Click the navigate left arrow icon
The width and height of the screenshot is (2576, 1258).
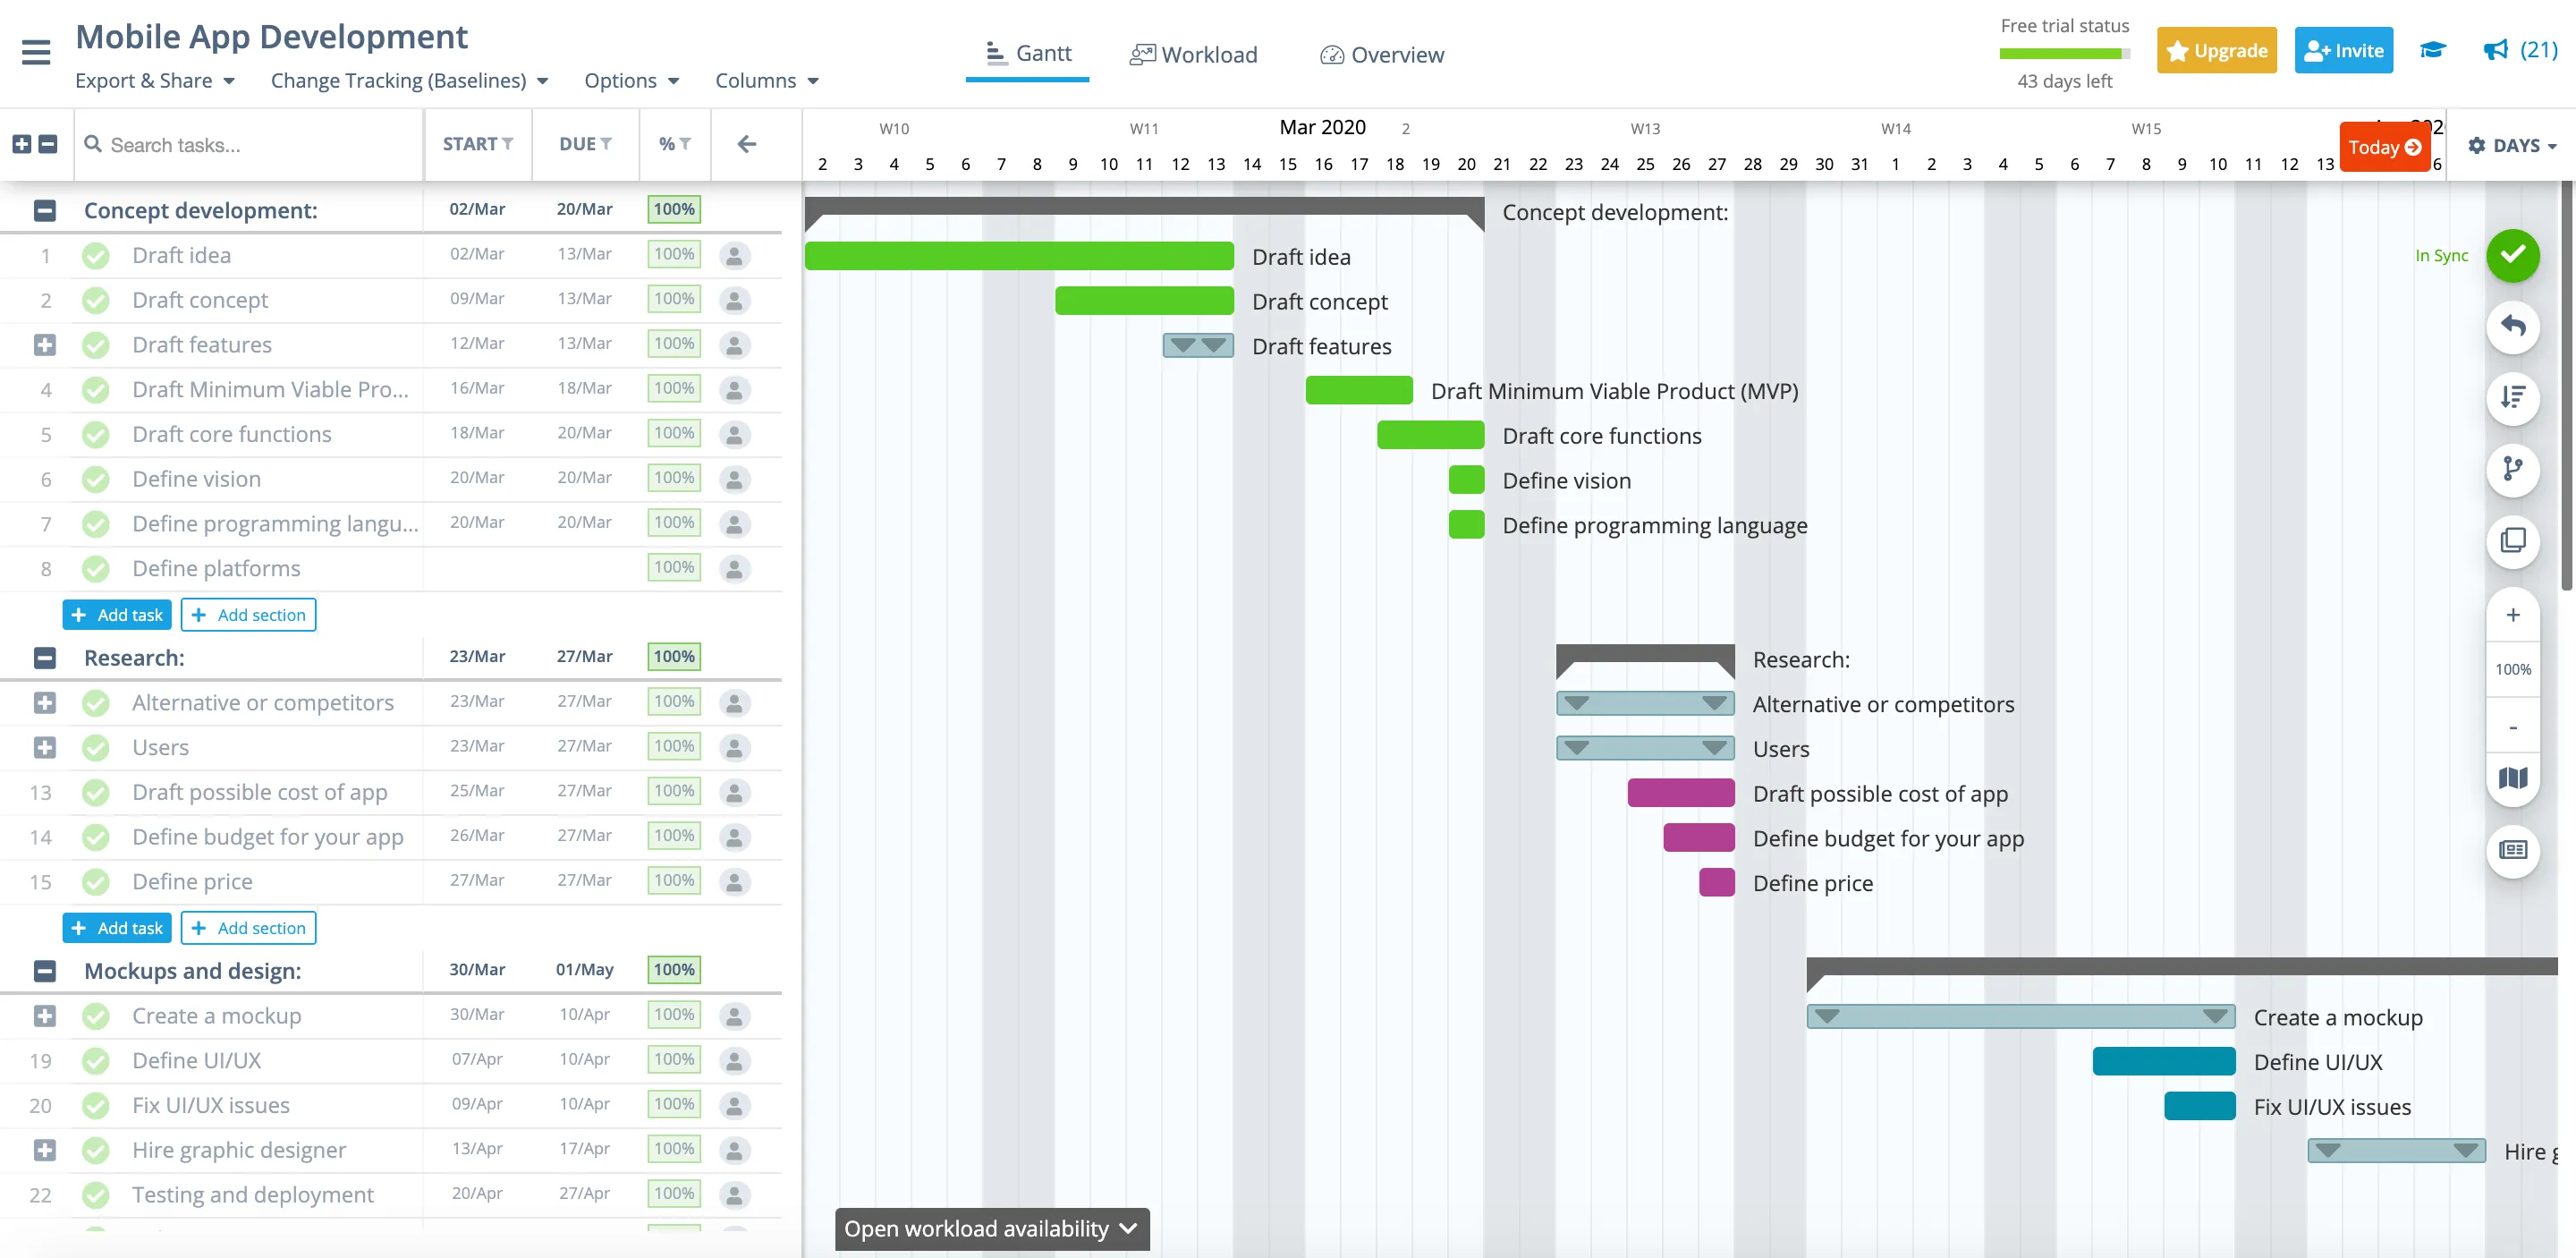748,145
